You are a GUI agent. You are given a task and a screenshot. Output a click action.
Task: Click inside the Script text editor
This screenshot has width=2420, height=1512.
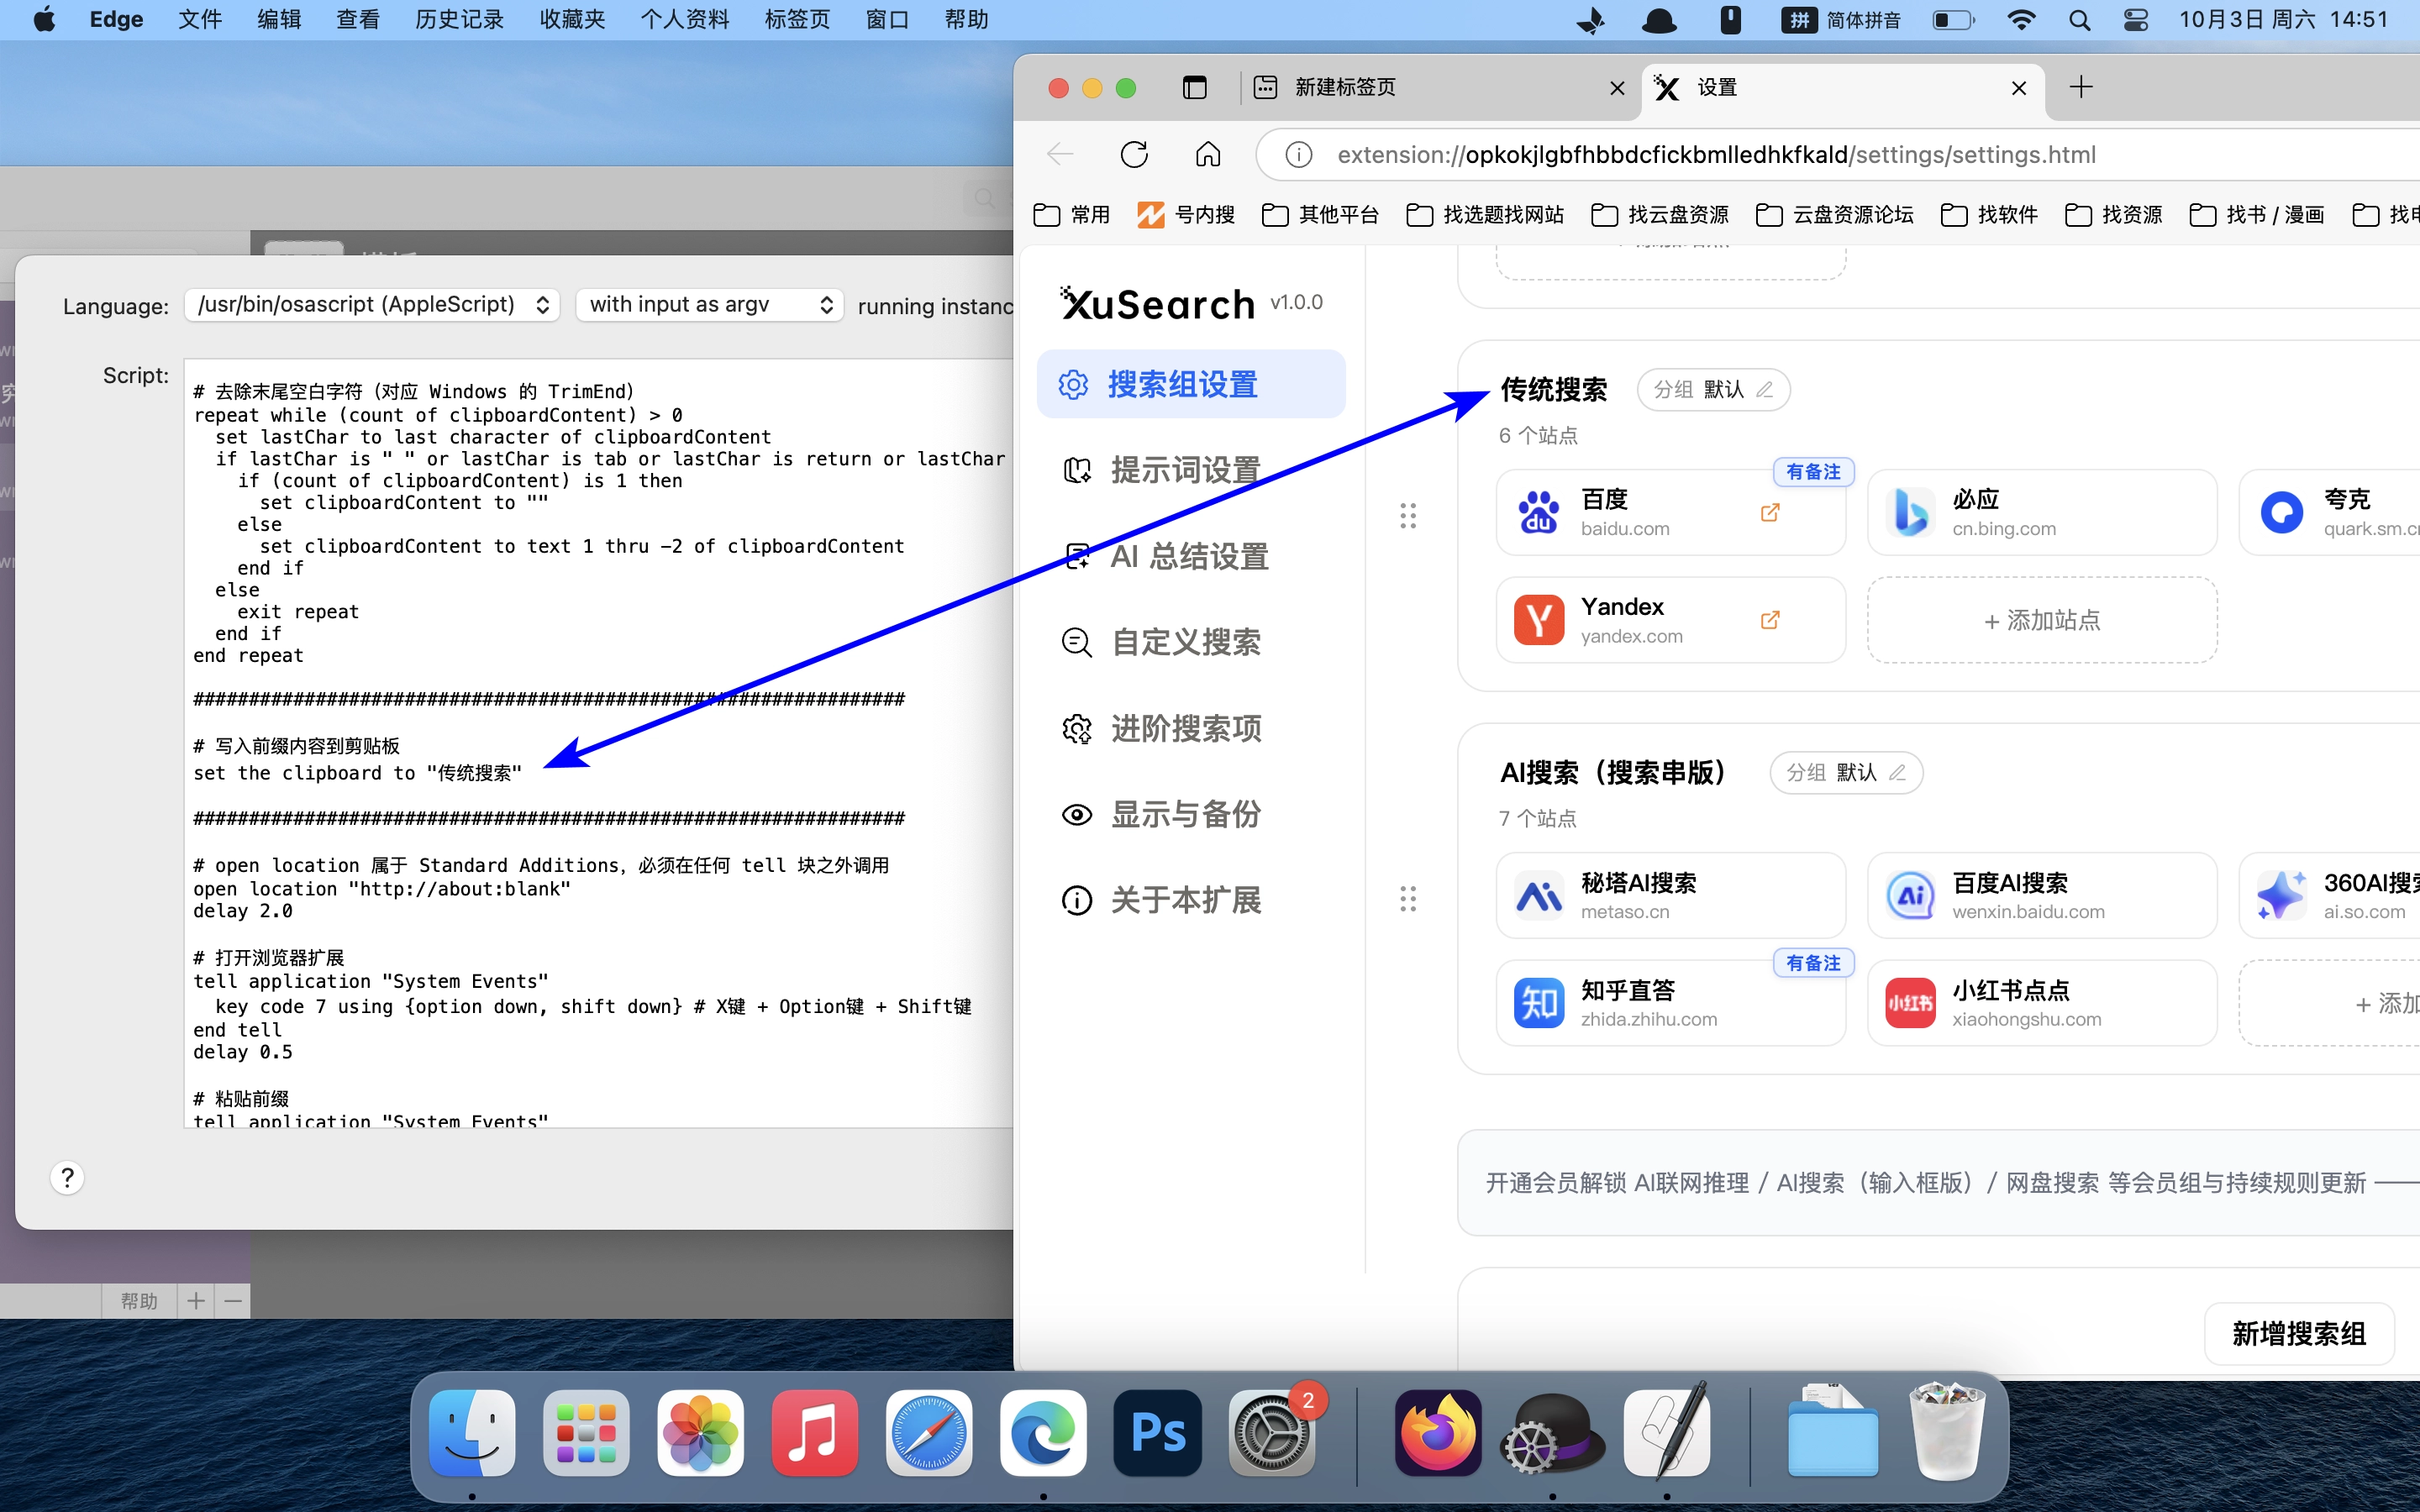click(598, 743)
